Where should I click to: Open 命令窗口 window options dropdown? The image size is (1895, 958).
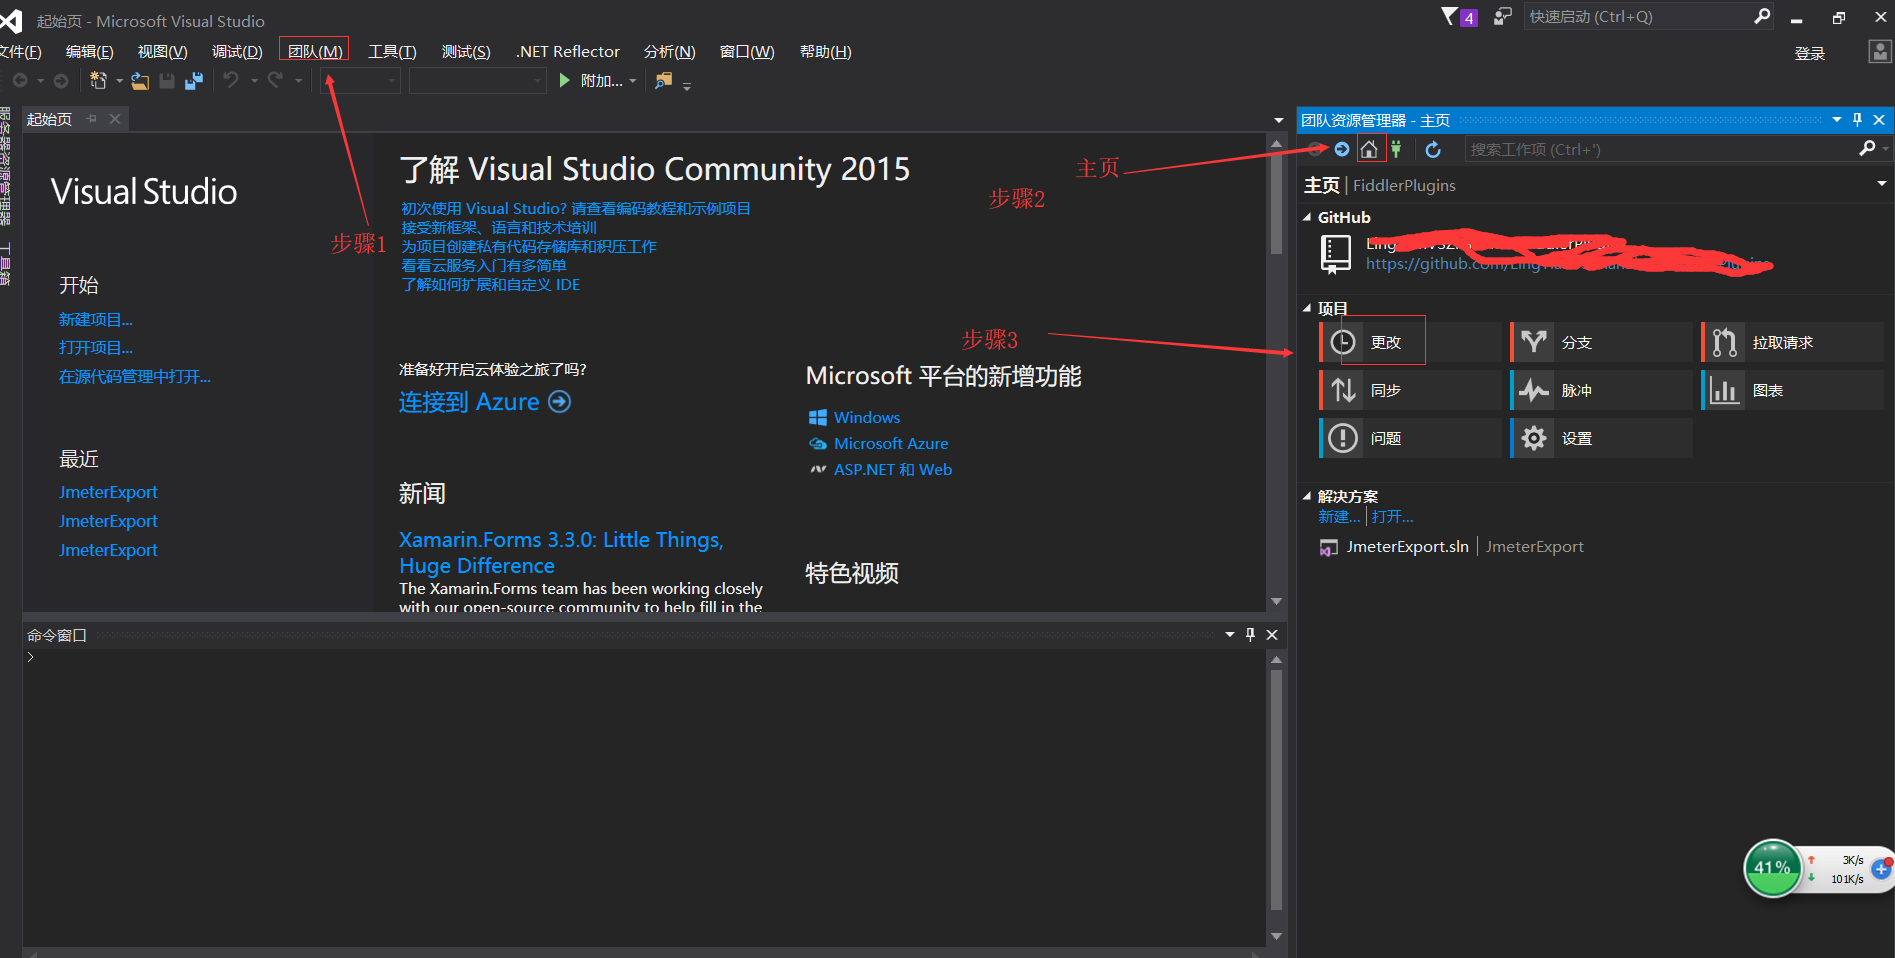1230,635
